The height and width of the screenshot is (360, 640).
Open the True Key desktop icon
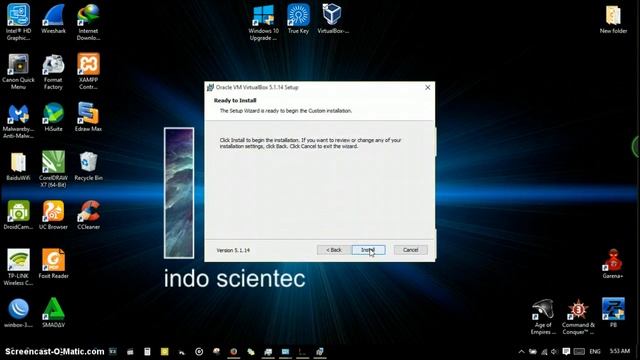click(x=298, y=19)
